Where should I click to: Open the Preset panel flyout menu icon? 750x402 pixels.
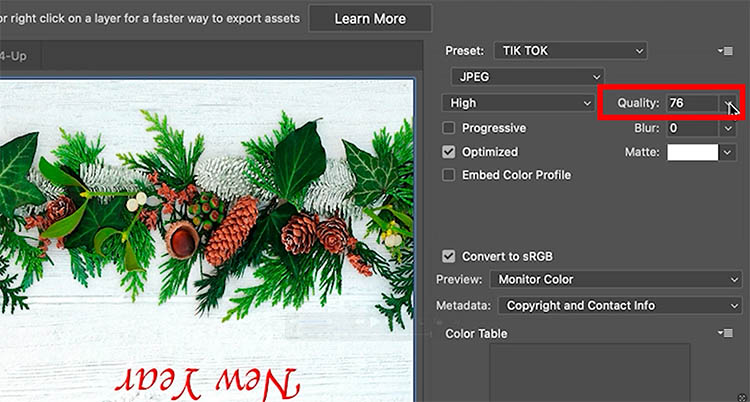pos(724,51)
